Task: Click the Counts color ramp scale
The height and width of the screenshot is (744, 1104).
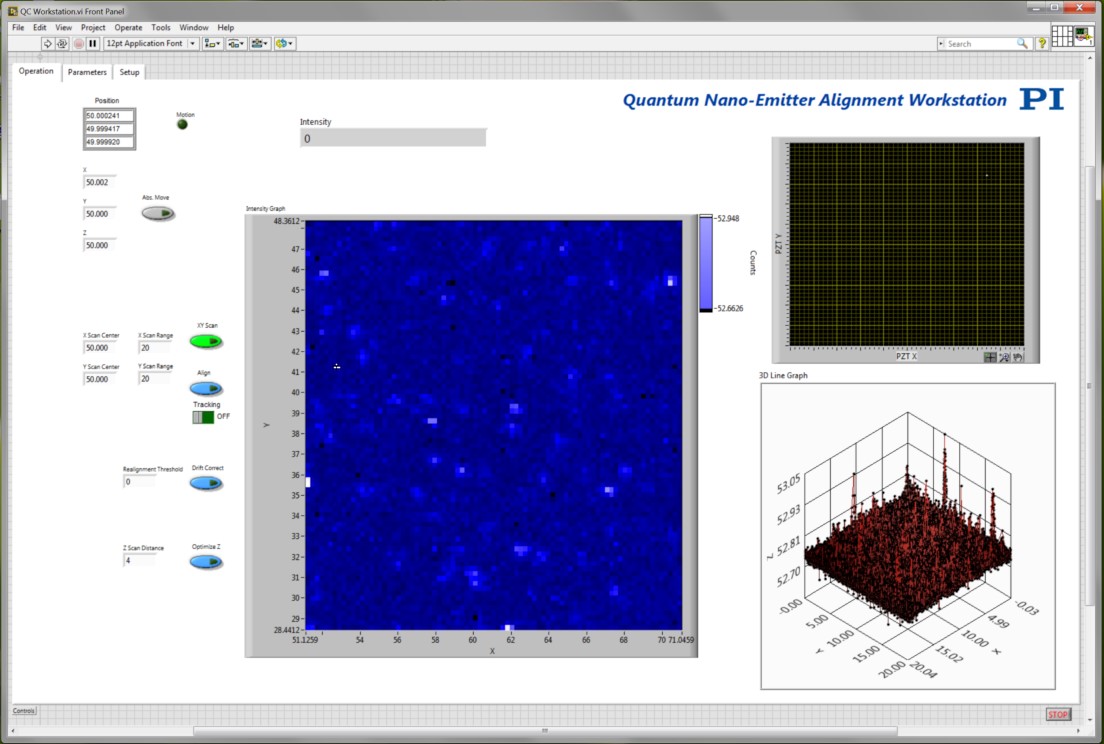Action: coord(706,264)
